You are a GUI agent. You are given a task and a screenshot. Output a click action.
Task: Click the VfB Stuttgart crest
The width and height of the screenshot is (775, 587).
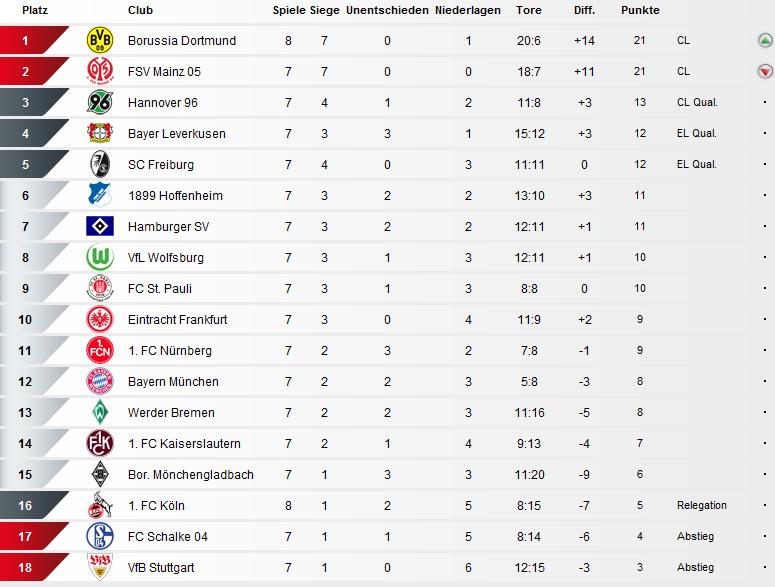[x=99, y=568]
